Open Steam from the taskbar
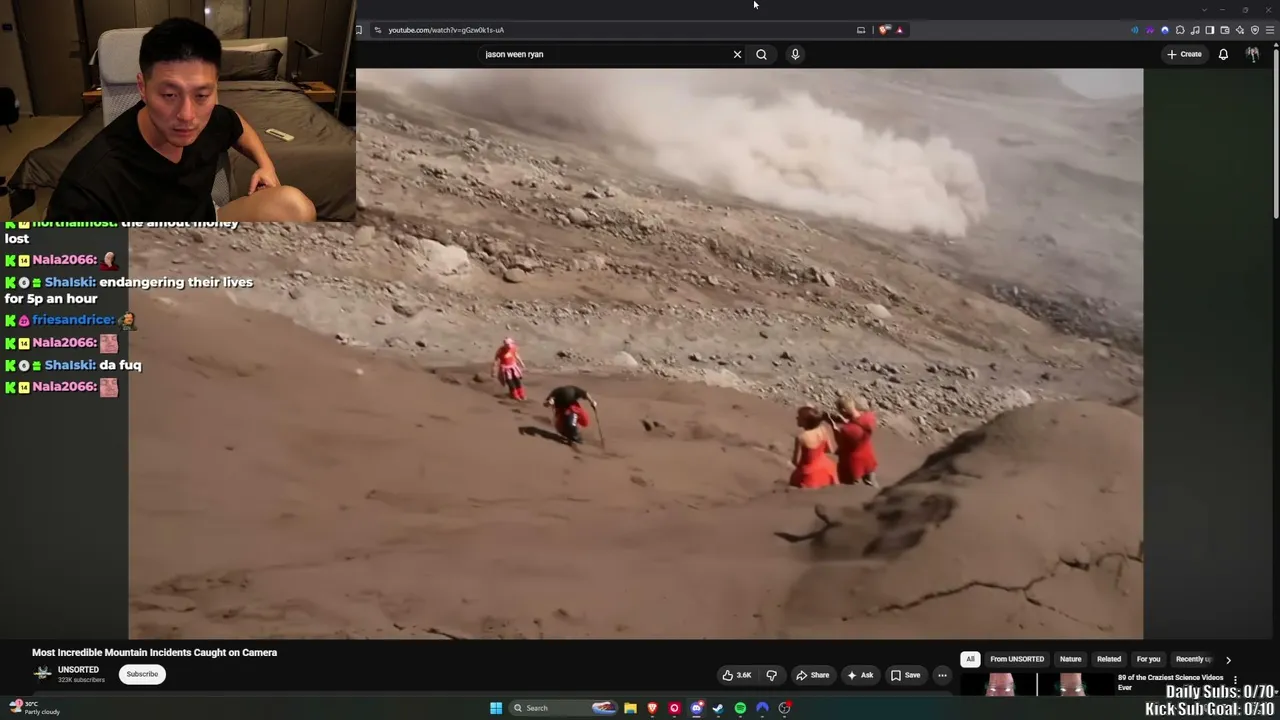1280x720 pixels. [x=718, y=708]
